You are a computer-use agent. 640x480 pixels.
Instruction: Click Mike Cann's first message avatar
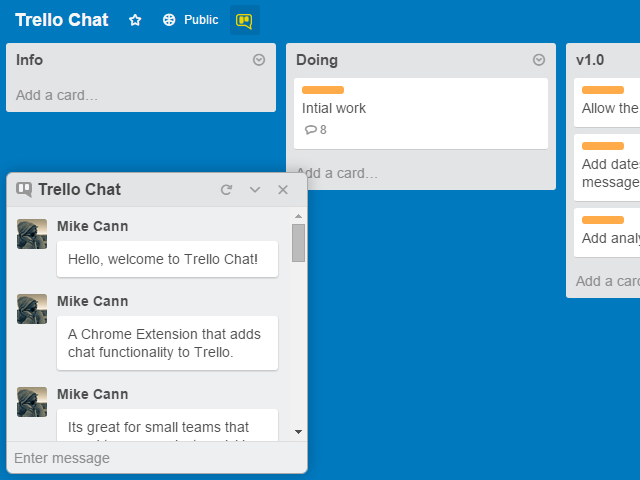32,234
